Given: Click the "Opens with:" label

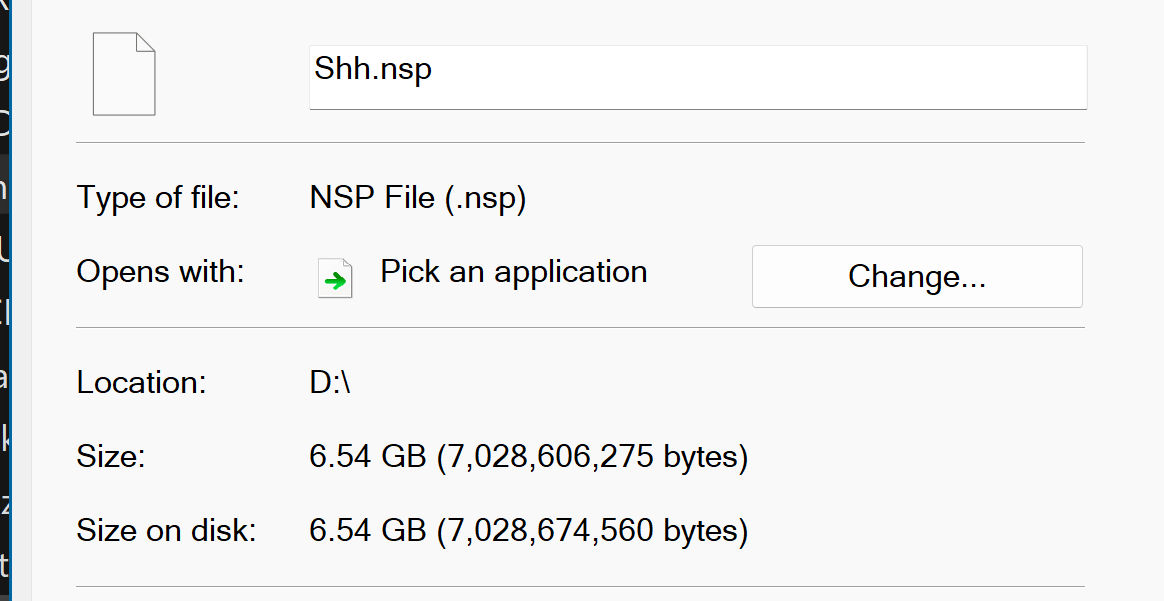Looking at the screenshot, I should (x=160, y=272).
